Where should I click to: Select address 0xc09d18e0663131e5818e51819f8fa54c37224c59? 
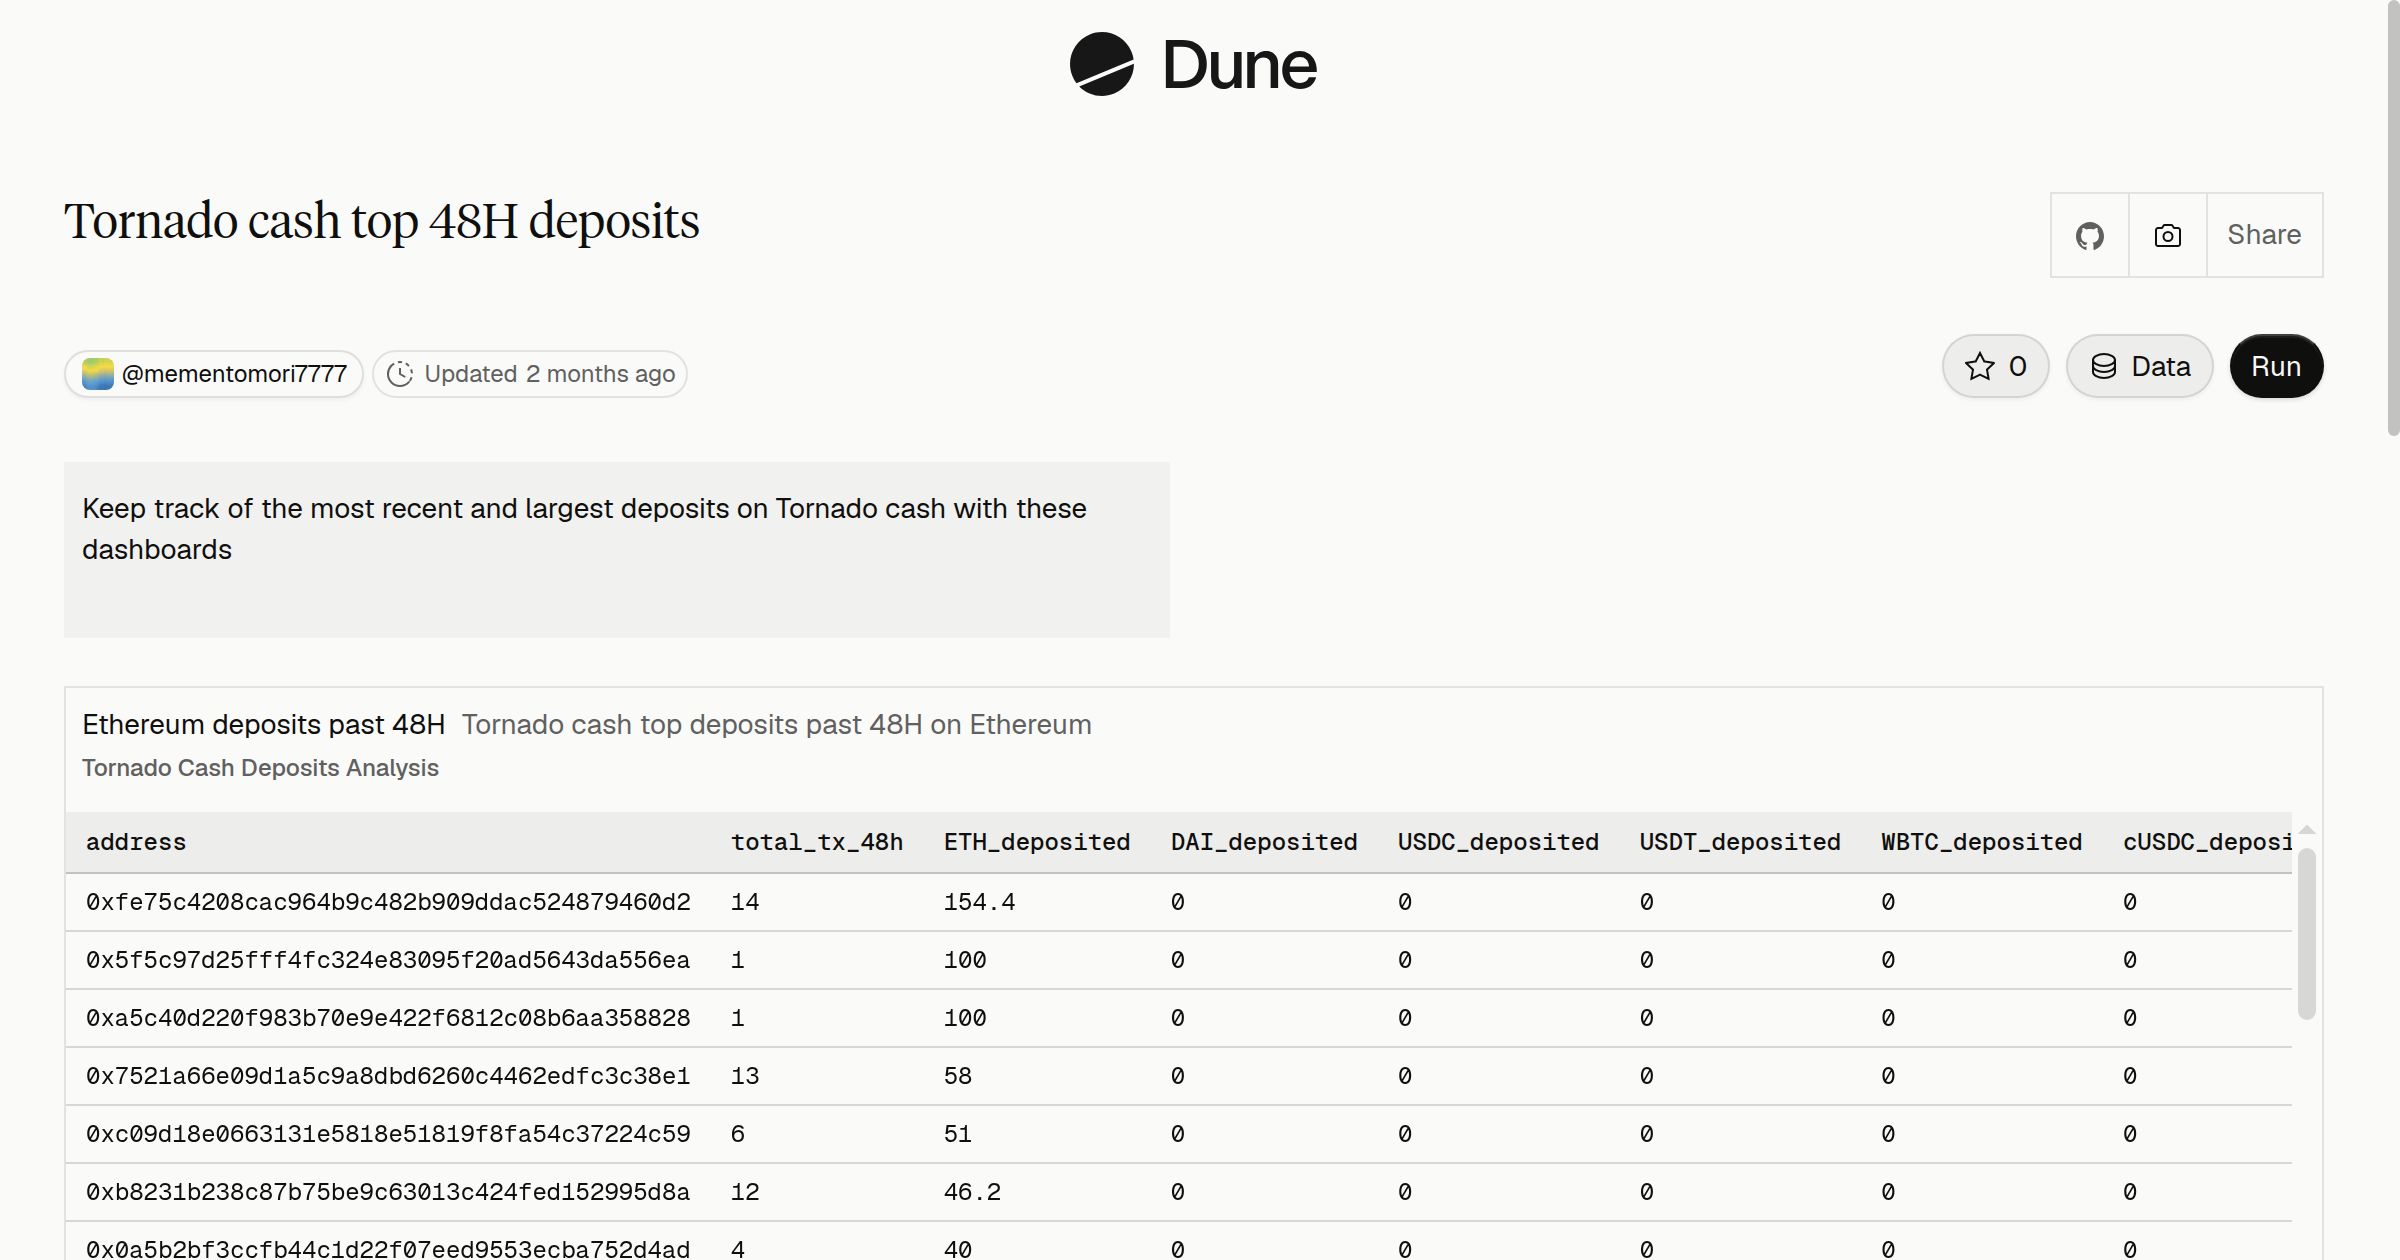[388, 1134]
